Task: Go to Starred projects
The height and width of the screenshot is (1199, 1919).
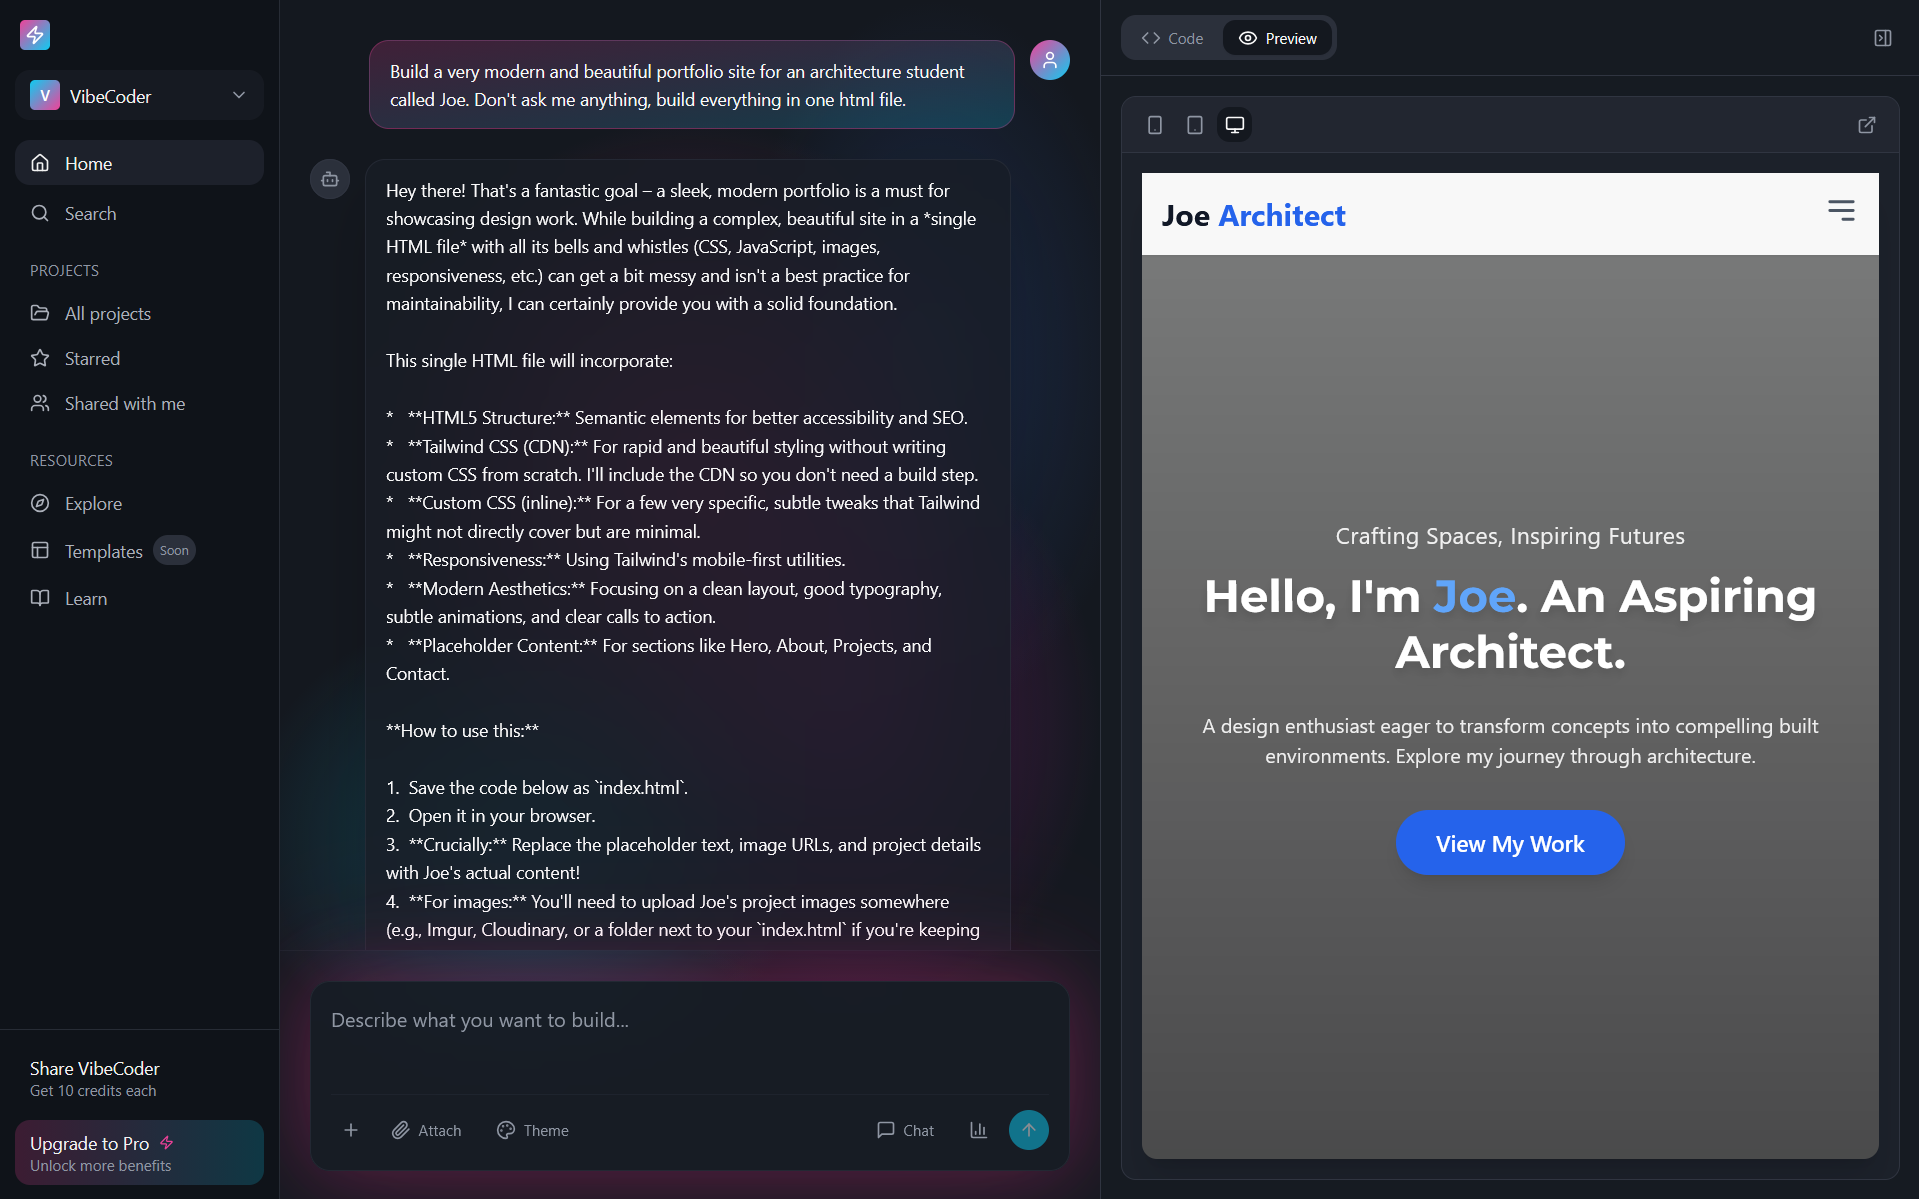Action: tap(92, 358)
